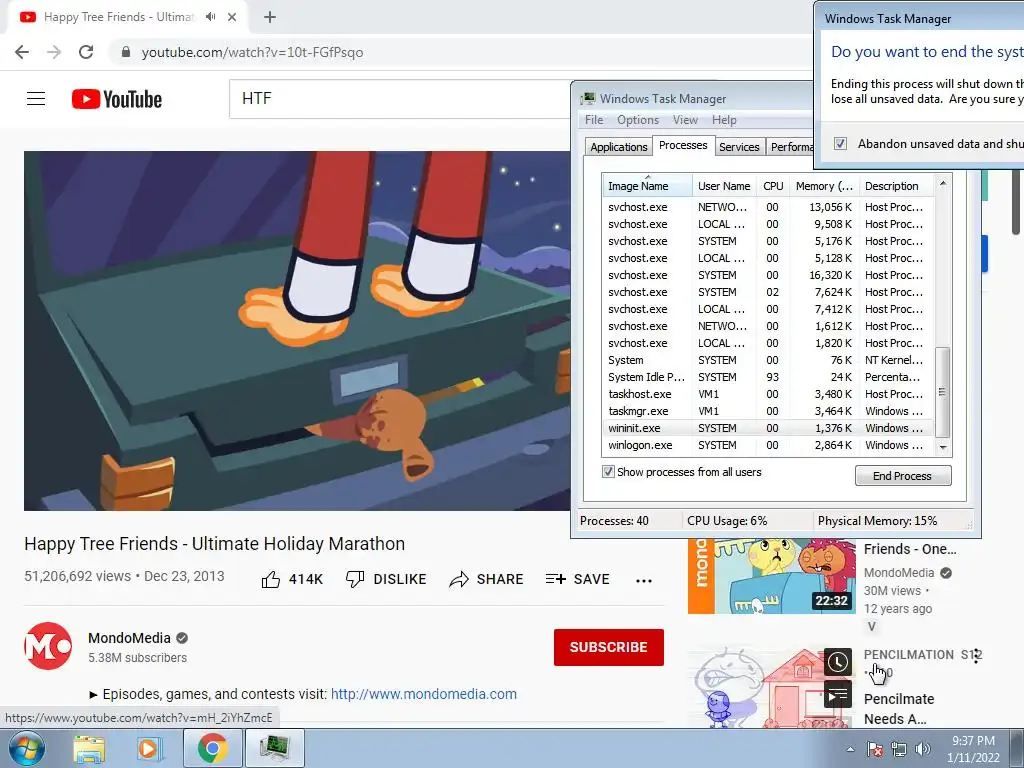Screen dimensions: 1024x768
Task: Go back with the browser back arrow
Action: click(x=22, y=52)
